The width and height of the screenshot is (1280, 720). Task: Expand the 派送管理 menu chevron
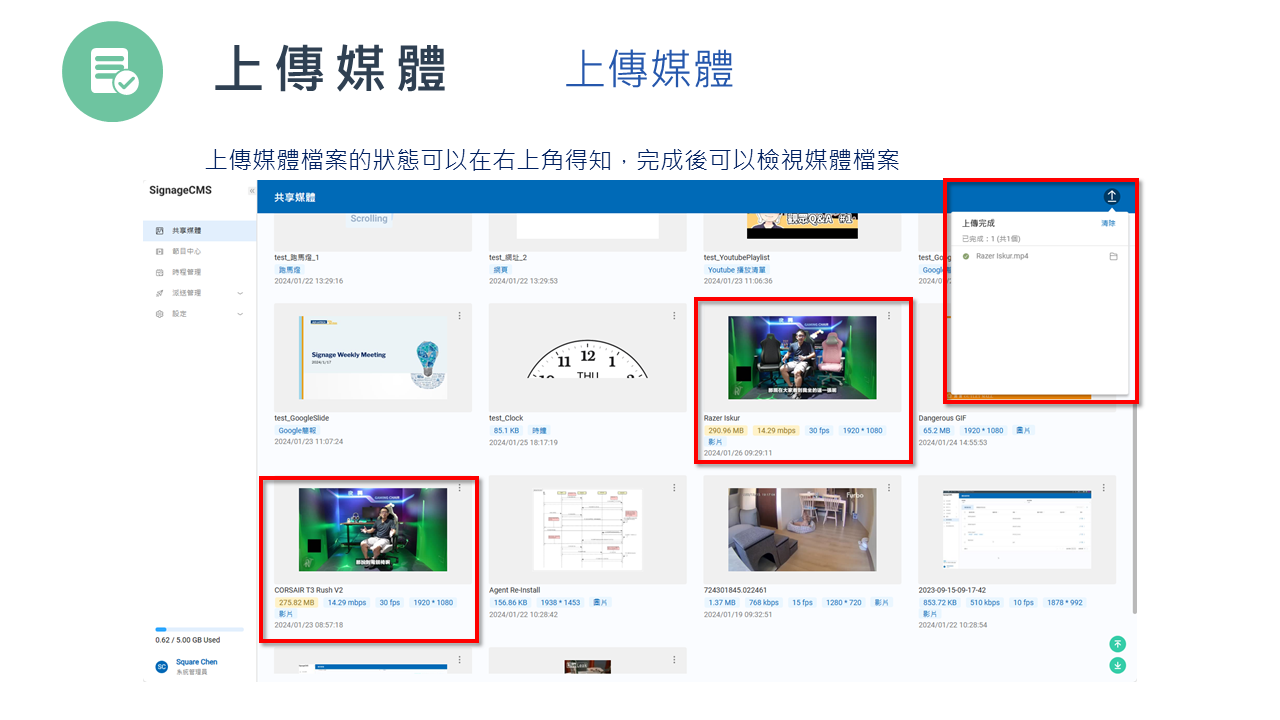pyautogui.click(x=240, y=293)
